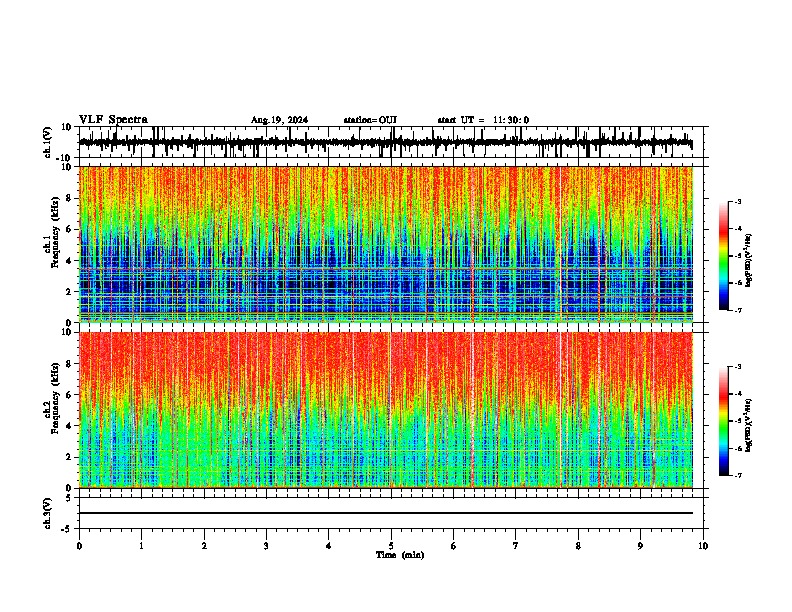Click the "start UT = 11:30:0" text
This screenshot has height=612, width=792.
pyautogui.click(x=483, y=120)
